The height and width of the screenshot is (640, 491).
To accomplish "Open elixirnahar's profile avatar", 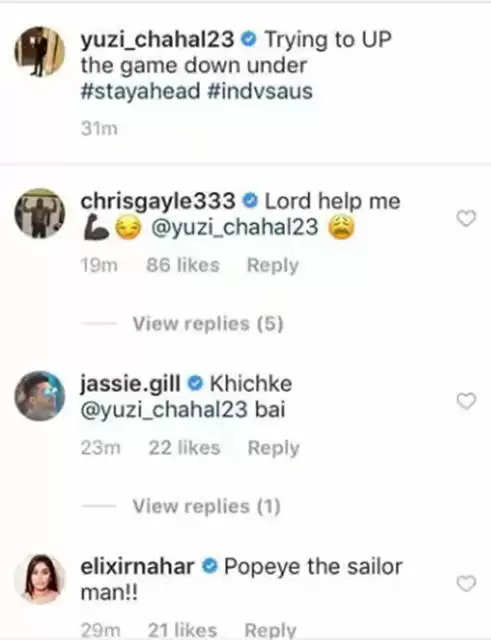I will [40, 578].
